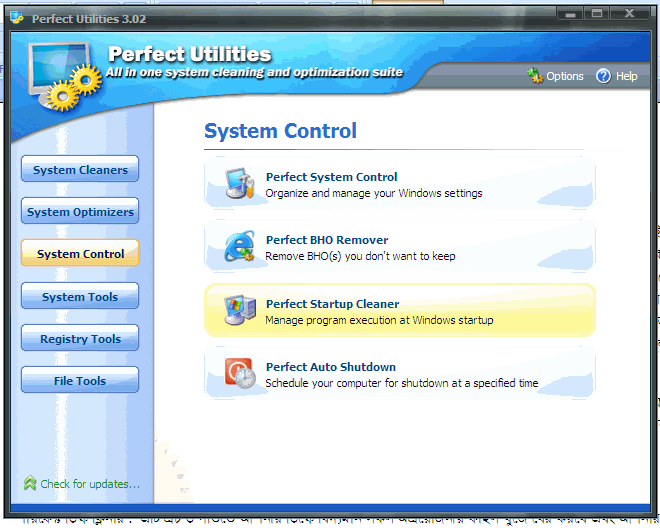
Task: Switch to File Tools
Action: (x=80, y=380)
